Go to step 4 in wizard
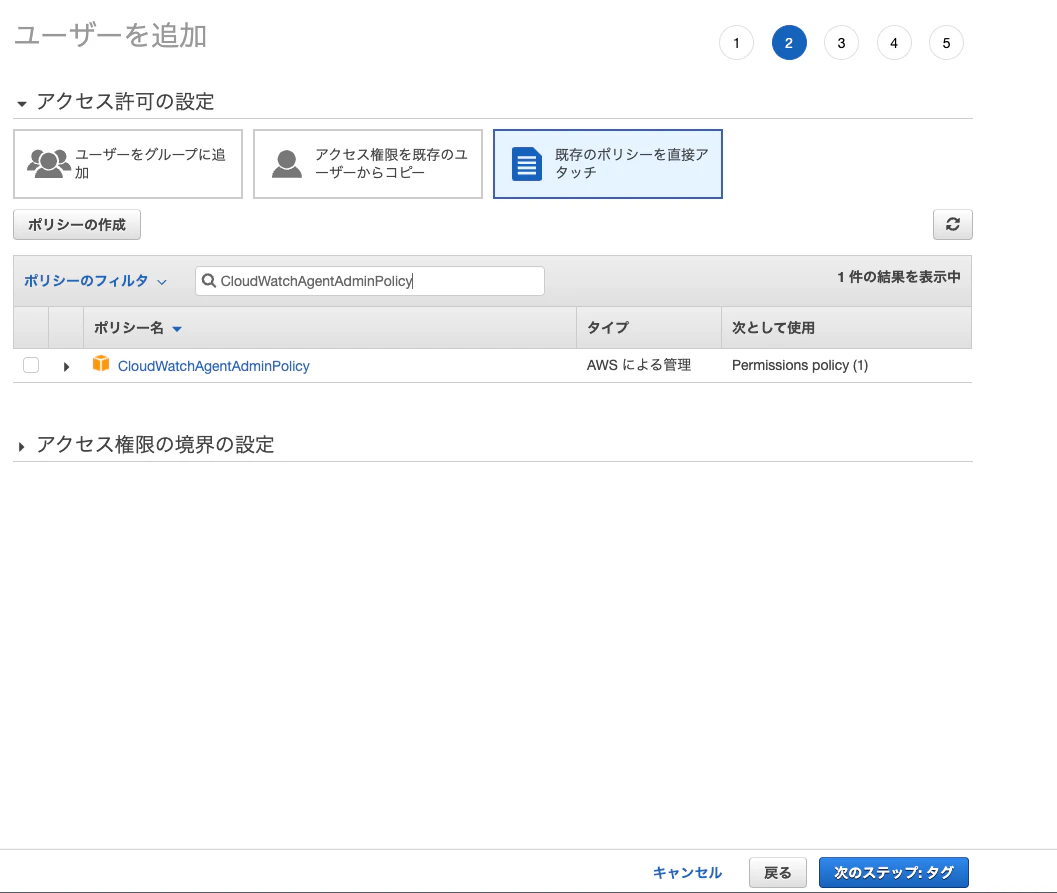Screen dimensions: 1057x893 click(894, 43)
